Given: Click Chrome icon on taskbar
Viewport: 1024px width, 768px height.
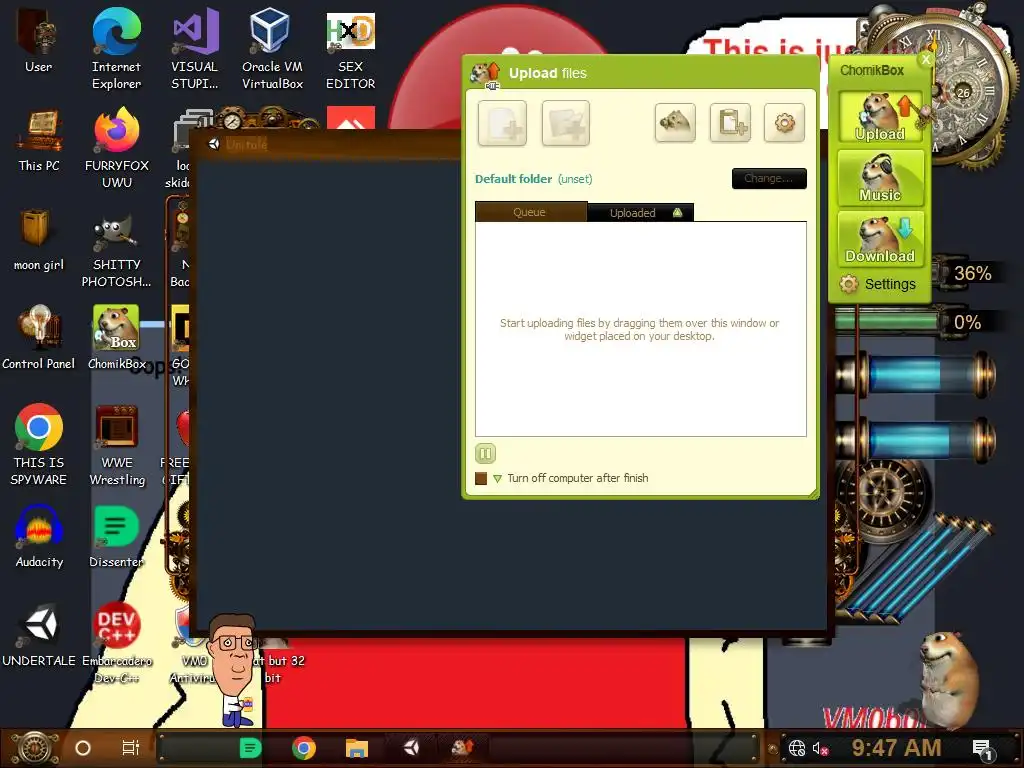Looking at the screenshot, I should (304, 748).
